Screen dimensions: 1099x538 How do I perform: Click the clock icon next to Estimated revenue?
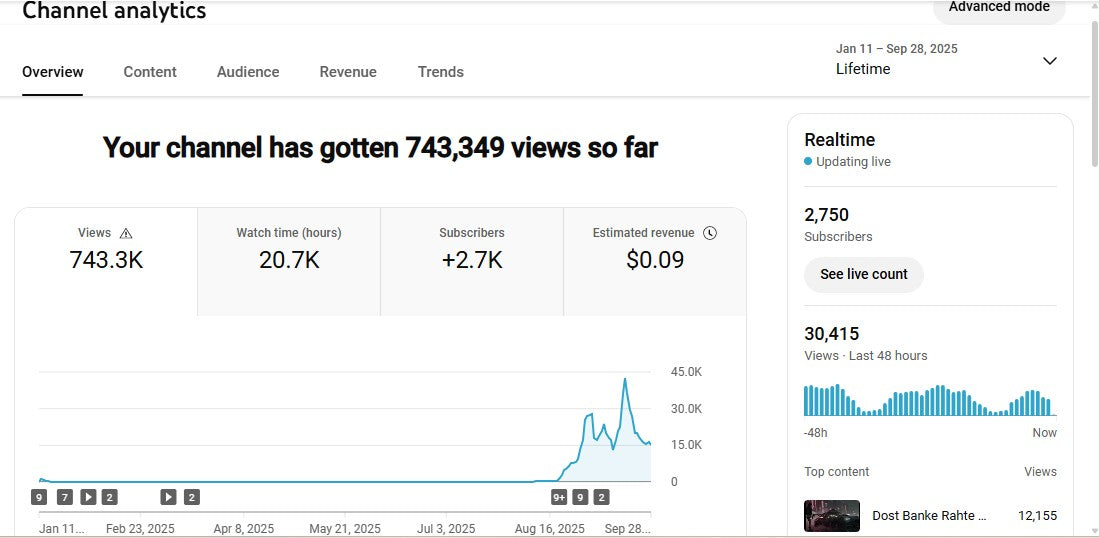[710, 233]
